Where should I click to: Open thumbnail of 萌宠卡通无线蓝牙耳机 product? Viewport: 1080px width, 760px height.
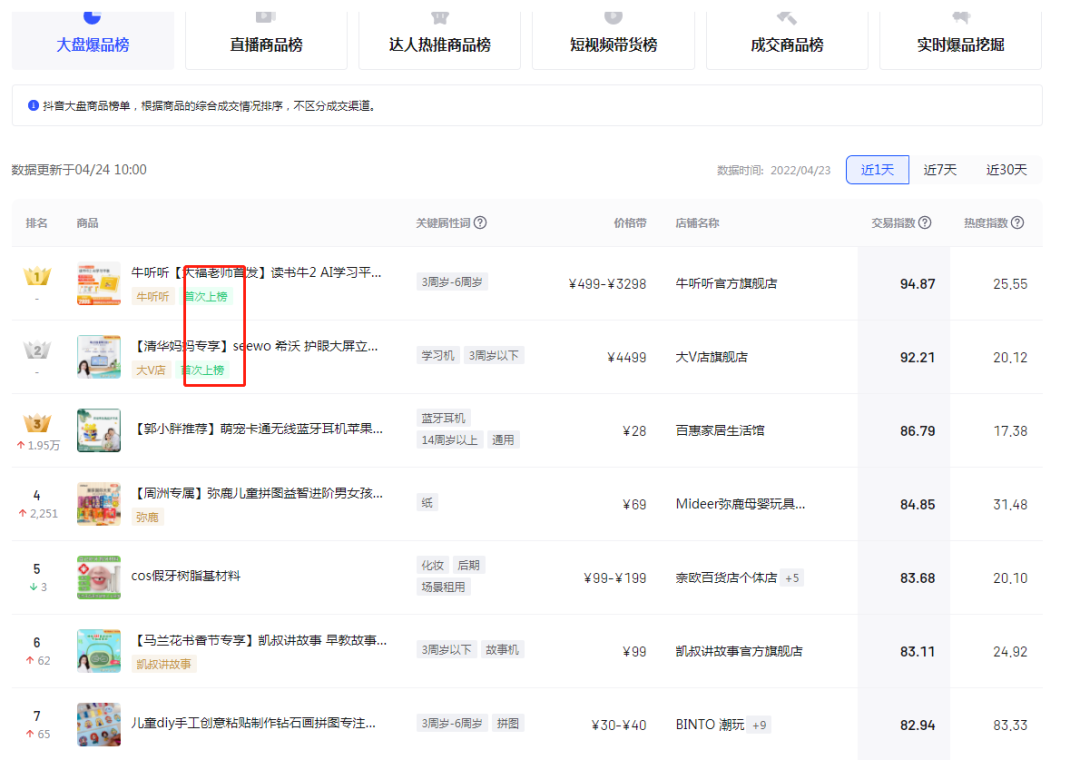click(98, 430)
